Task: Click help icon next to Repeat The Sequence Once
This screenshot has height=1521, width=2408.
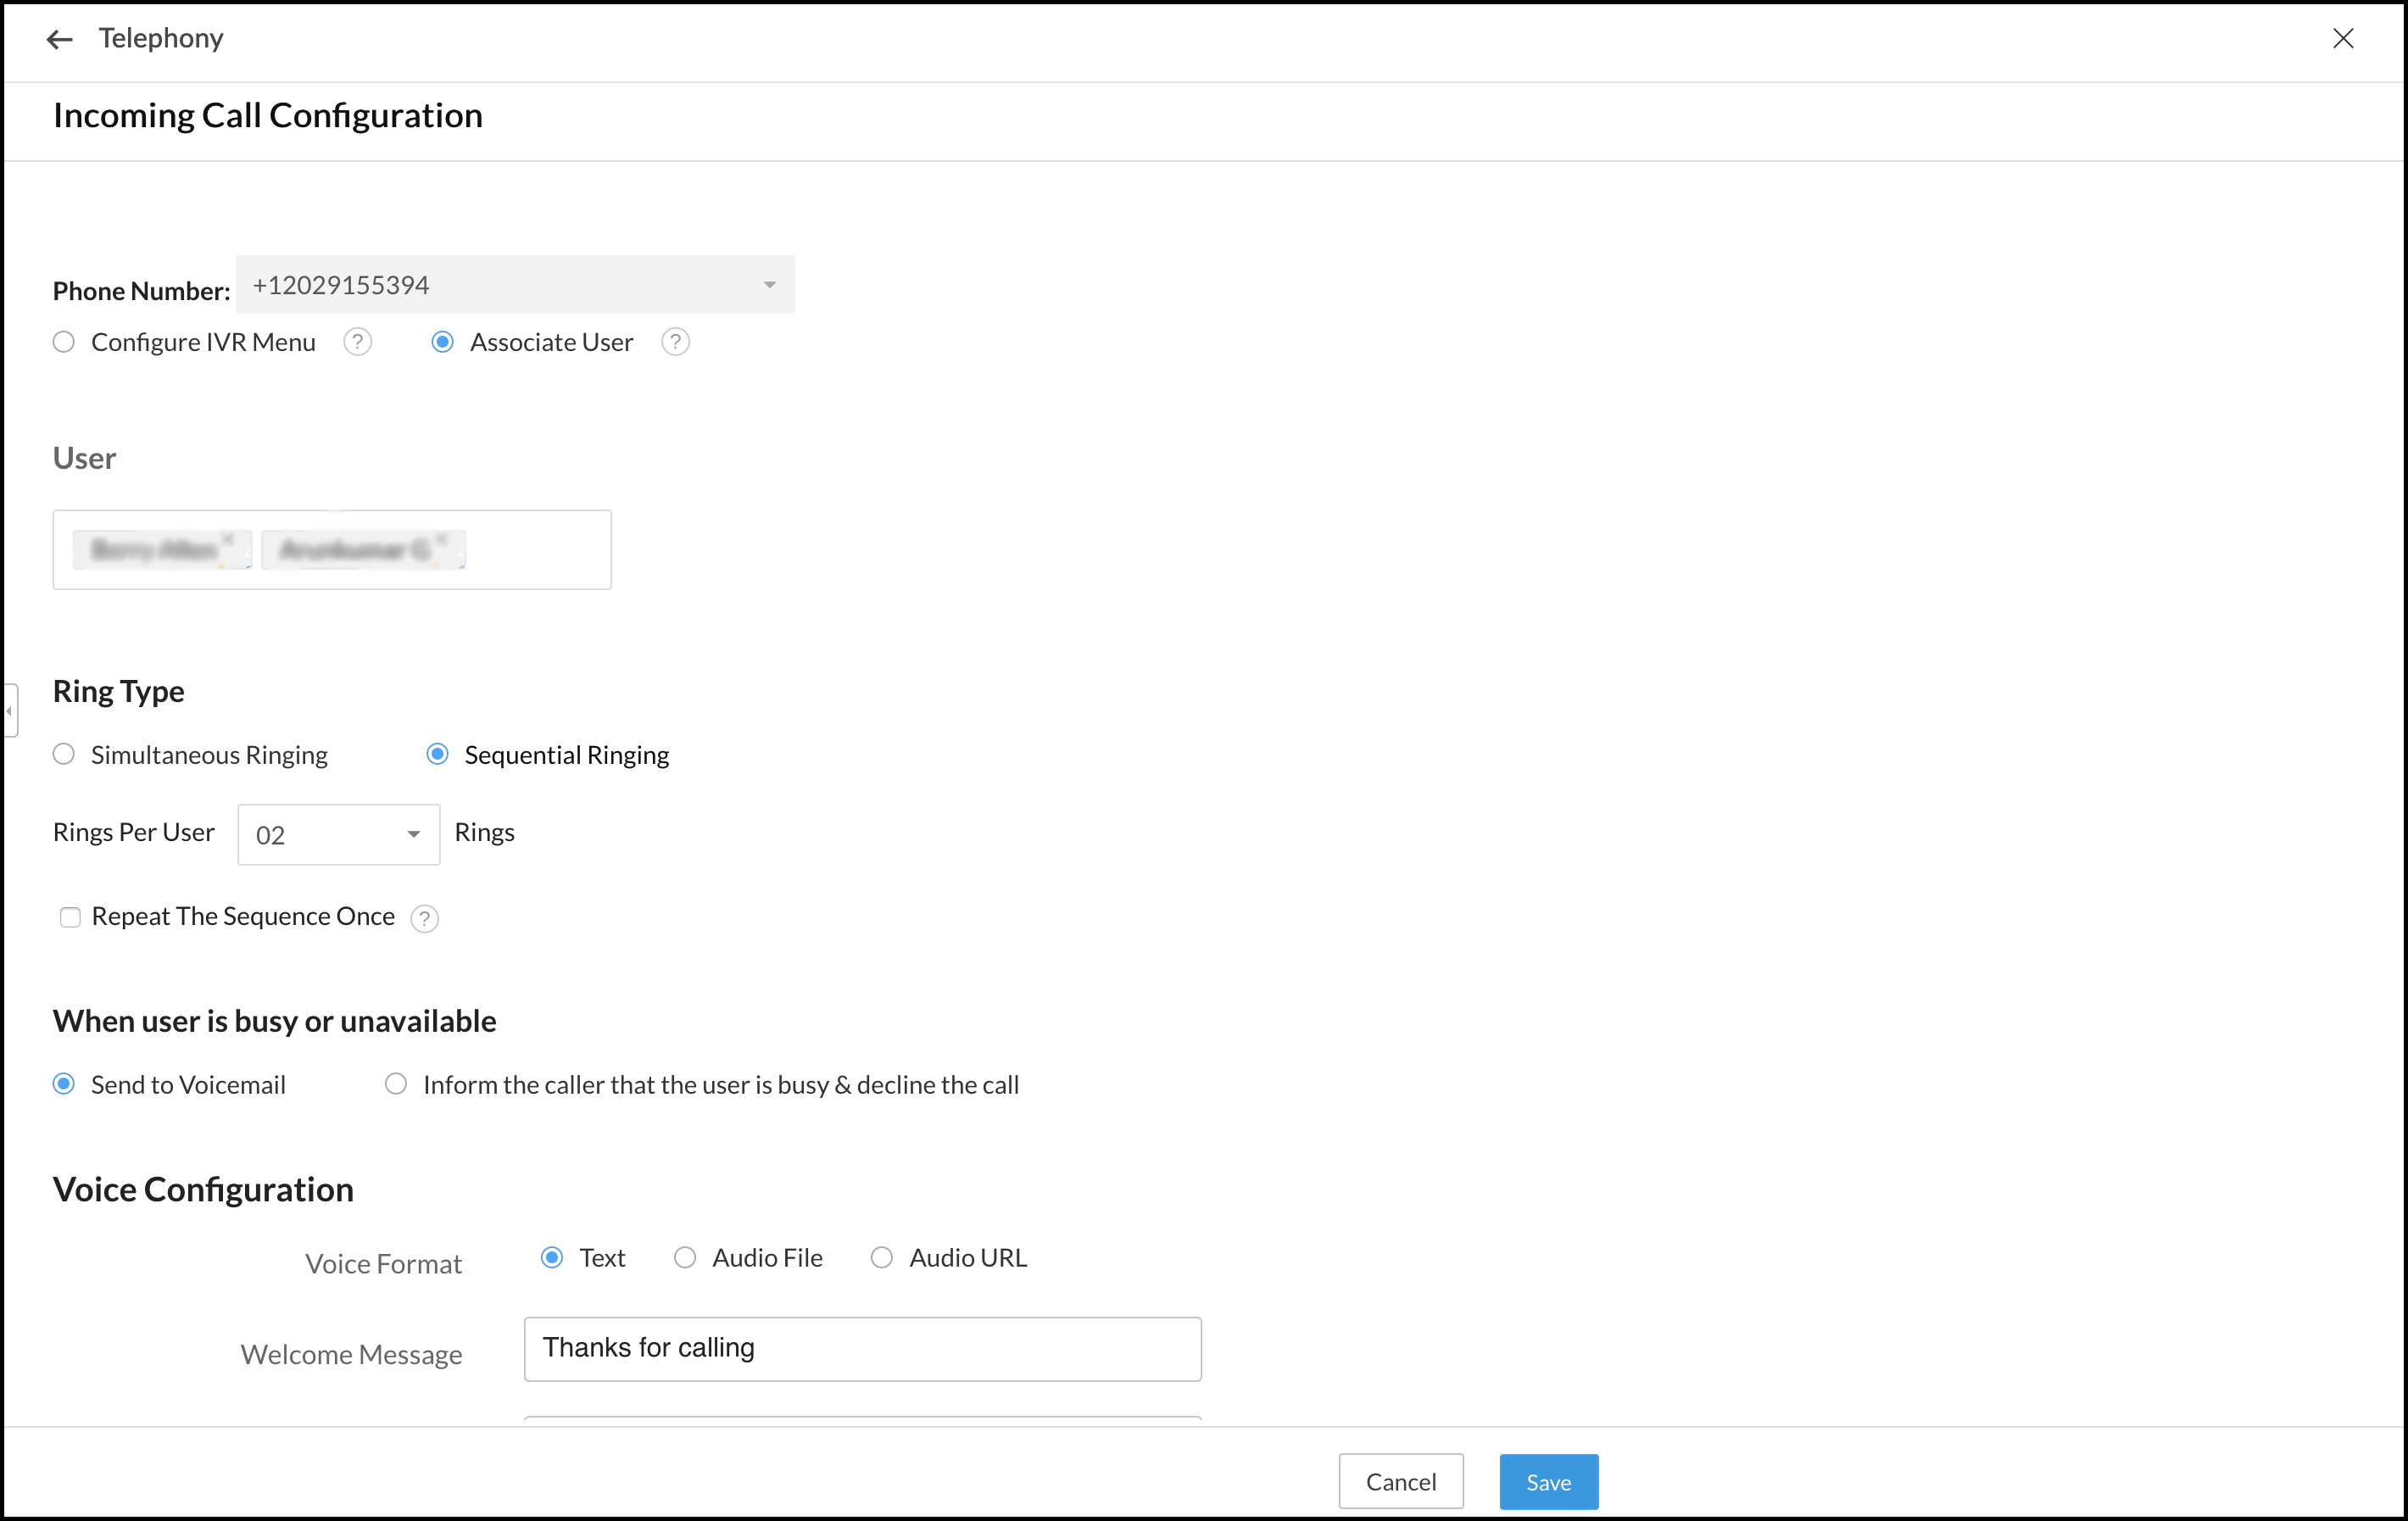Action: 424,918
